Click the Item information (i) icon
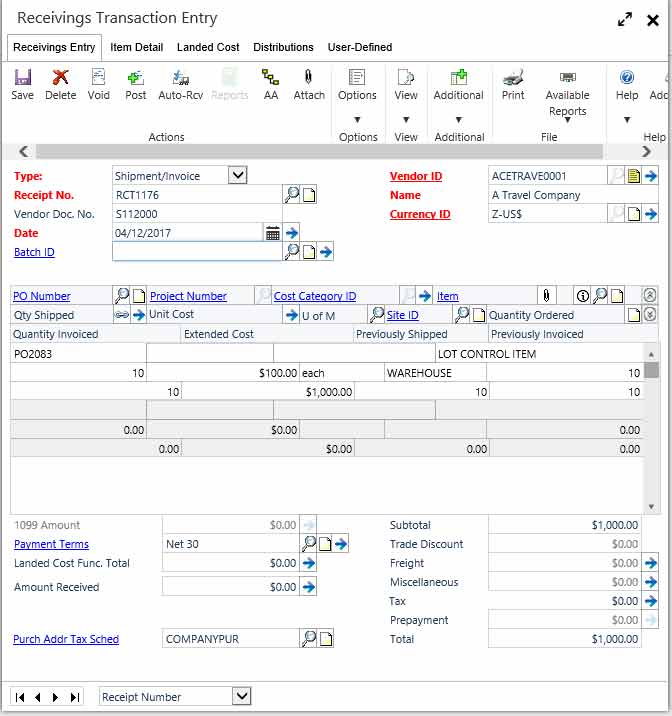 pyautogui.click(x=582, y=296)
